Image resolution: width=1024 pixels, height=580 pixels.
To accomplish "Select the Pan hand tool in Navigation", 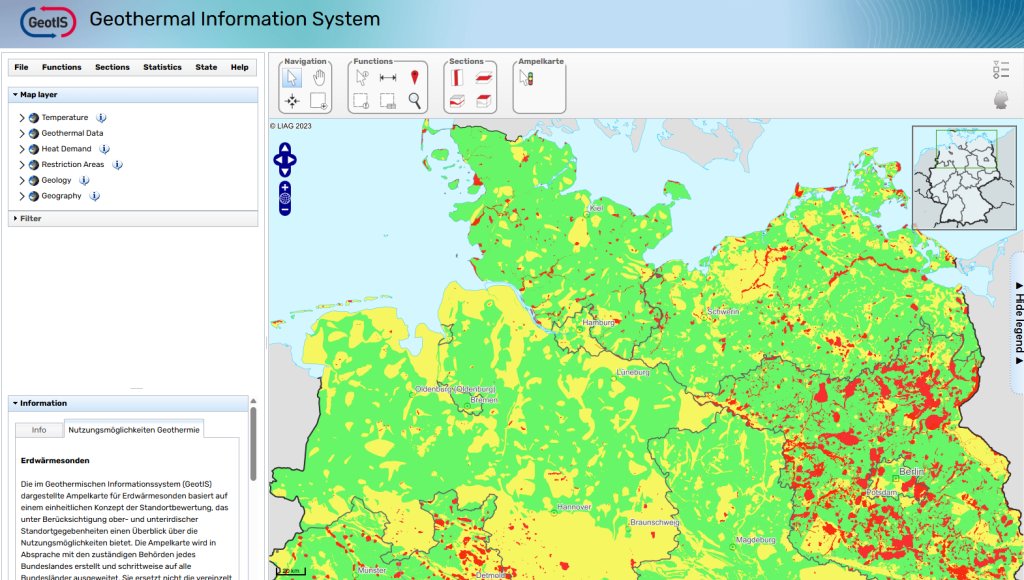I will (x=318, y=79).
